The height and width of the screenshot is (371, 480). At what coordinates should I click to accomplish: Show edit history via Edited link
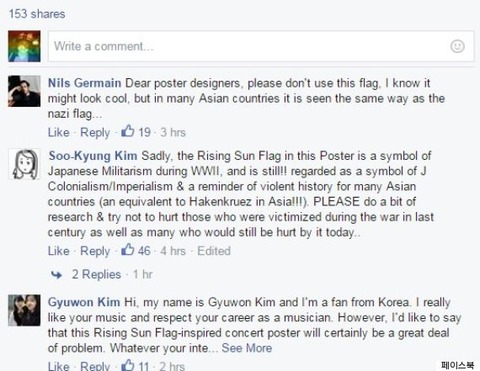pos(214,251)
